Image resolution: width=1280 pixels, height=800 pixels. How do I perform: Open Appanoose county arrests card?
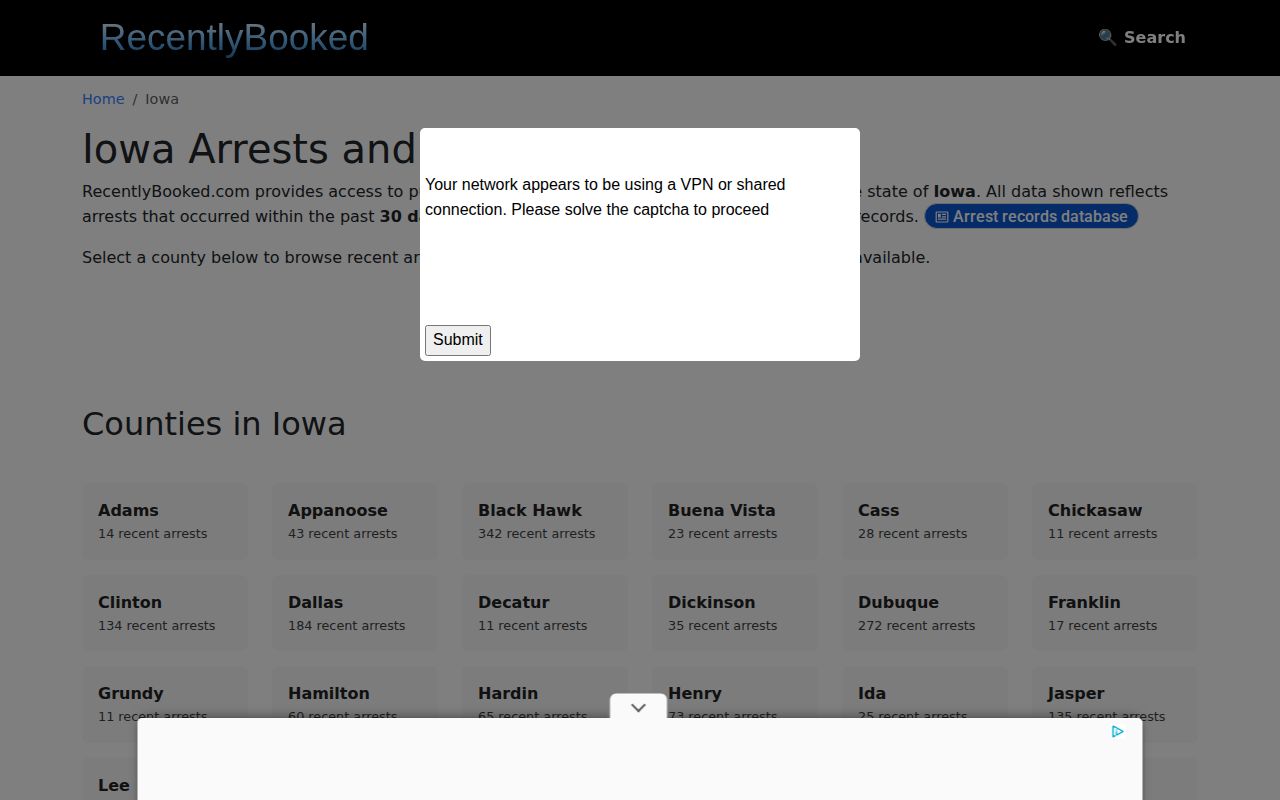[355, 521]
